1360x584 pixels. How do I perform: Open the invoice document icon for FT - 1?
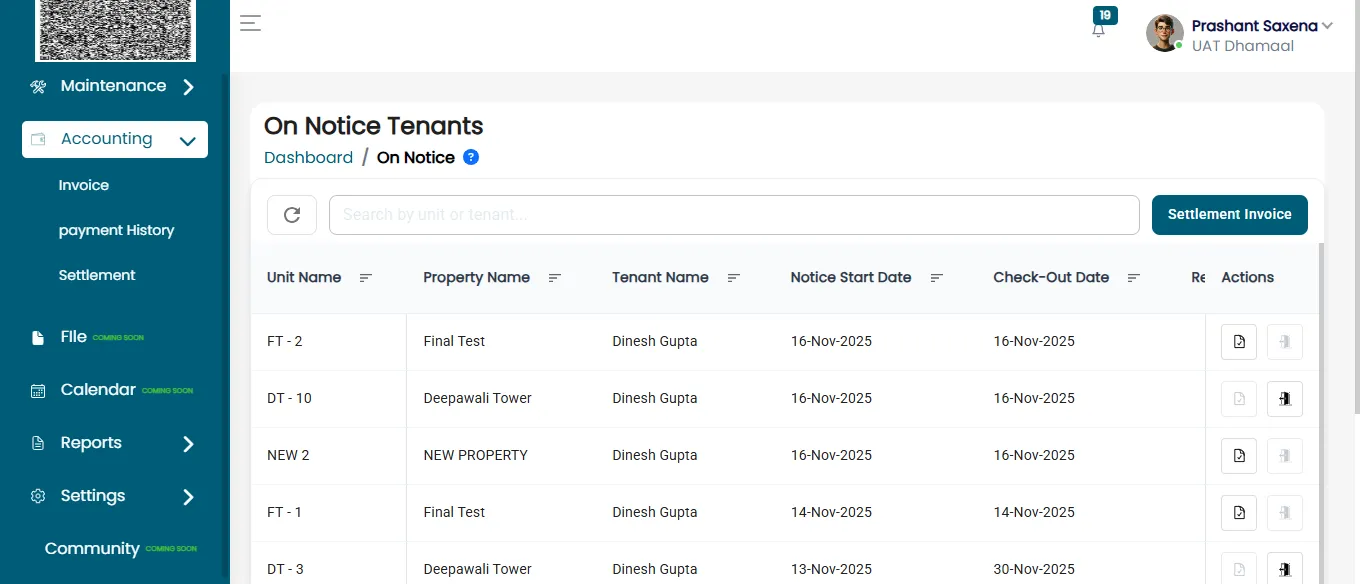1239,513
